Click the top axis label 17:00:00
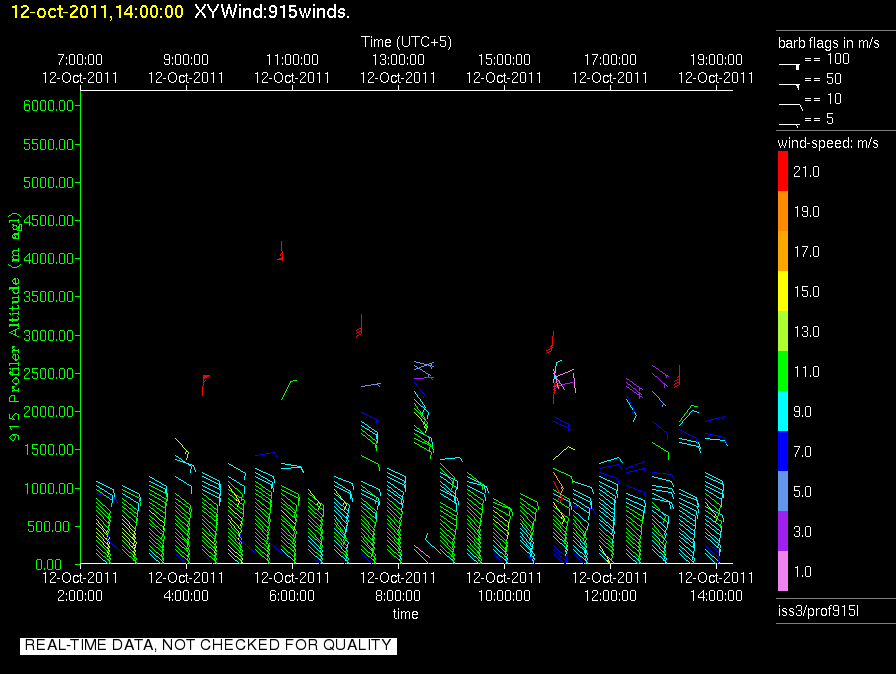 point(610,60)
